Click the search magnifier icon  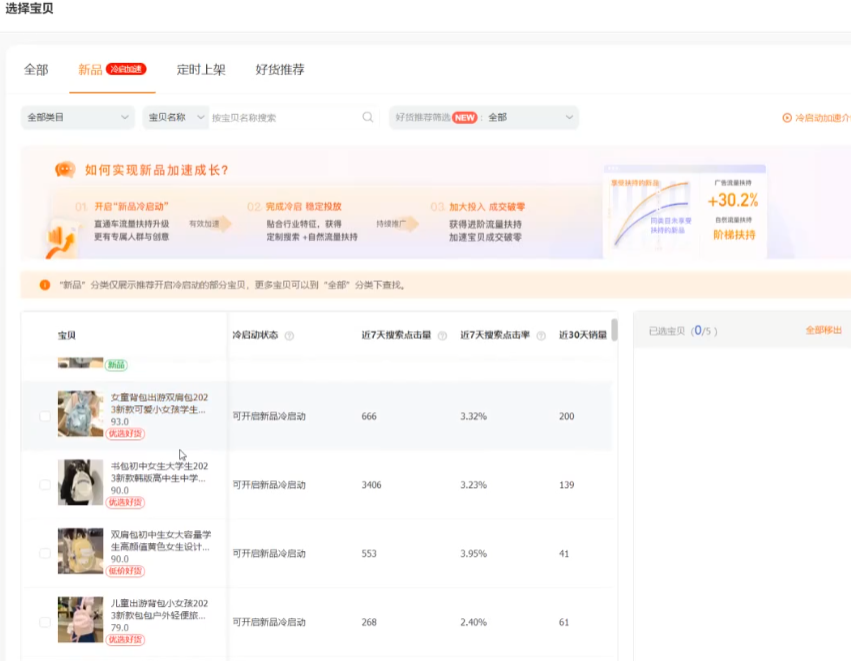(368, 117)
